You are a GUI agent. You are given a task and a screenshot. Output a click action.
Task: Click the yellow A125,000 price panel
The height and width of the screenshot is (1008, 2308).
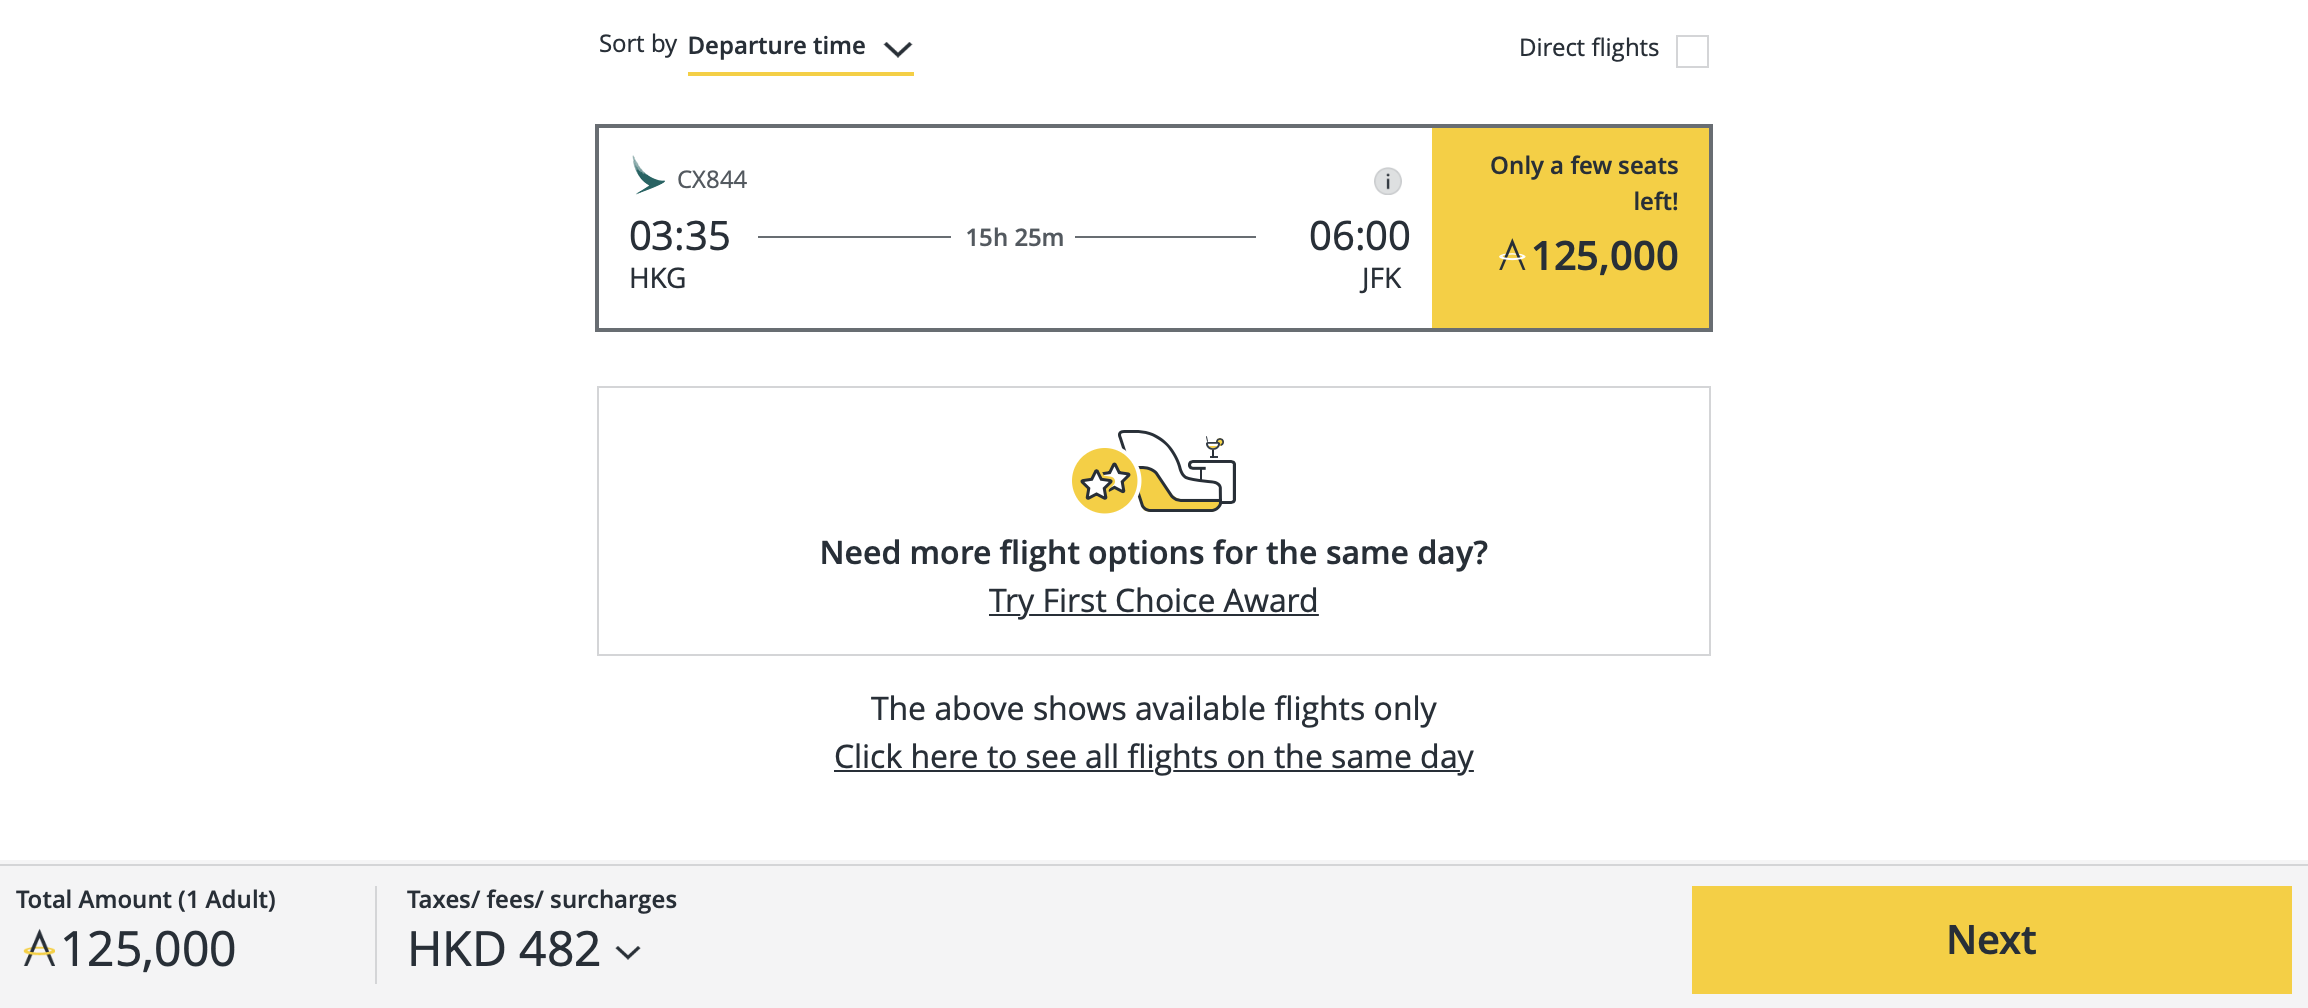[x=1570, y=227]
